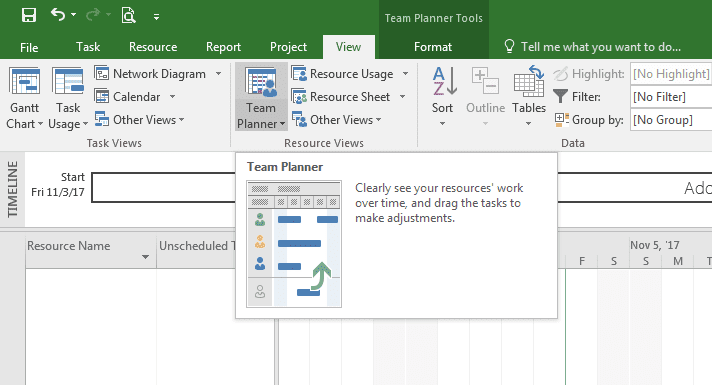Image resolution: width=712 pixels, height=385 pixels.
Task: Open the Calendar dropdown arrow
Action: tap(173, 97)
